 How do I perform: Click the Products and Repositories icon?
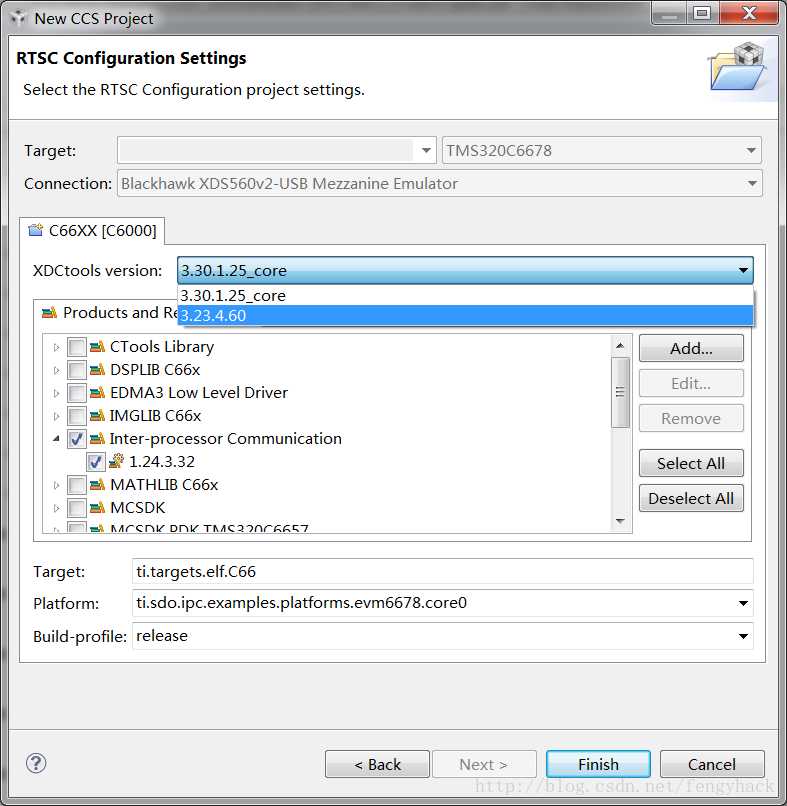(49, 313)
